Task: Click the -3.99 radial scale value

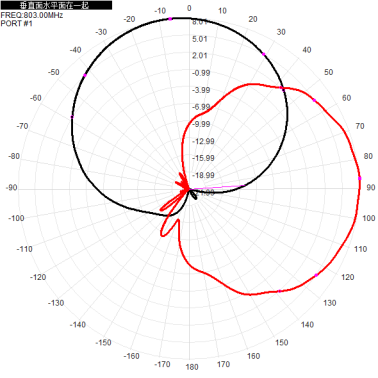Action: pos(201,90)
